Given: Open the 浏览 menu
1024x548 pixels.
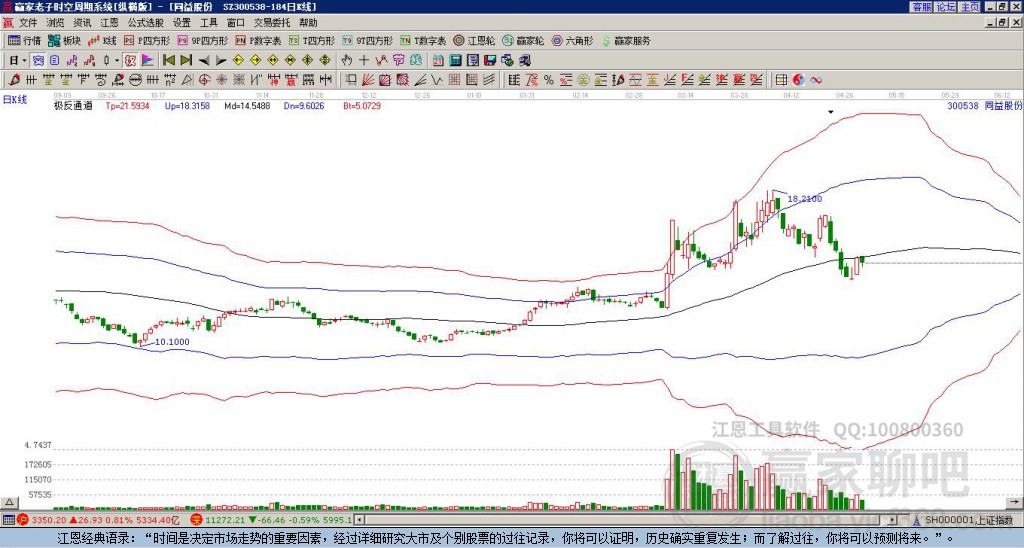Looking at the screenshot, I should tap(55, 23).
